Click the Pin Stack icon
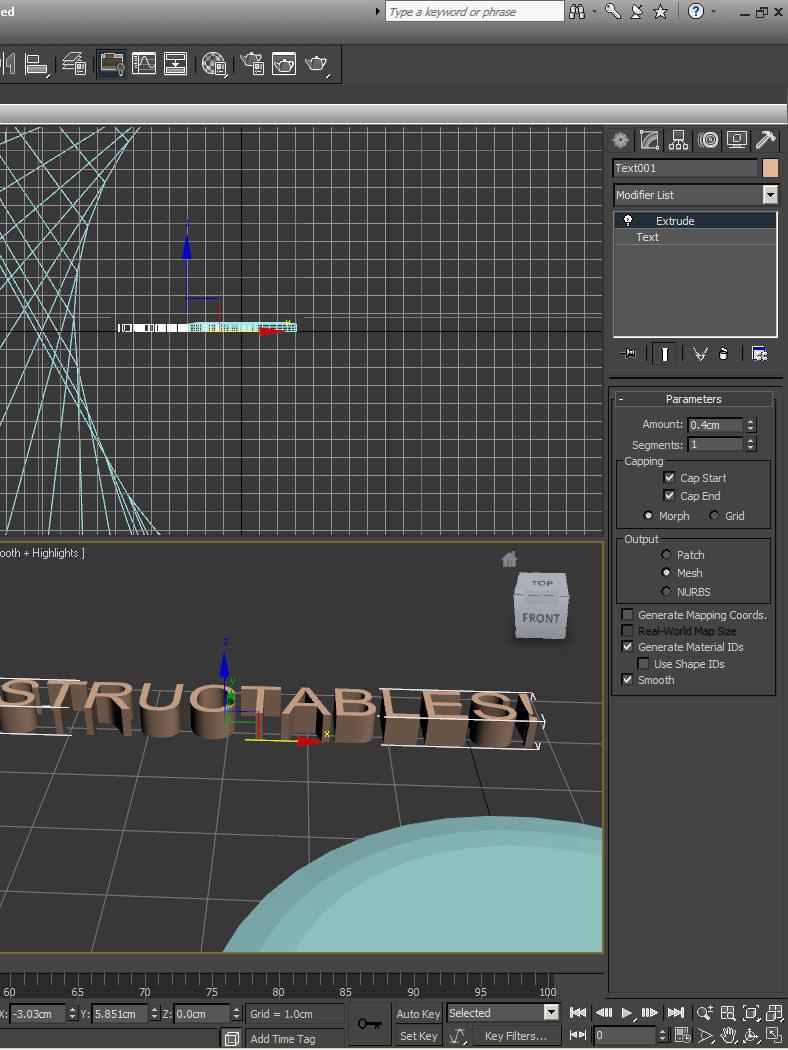Screen dimensions: 788x1050 click(628, 354)
